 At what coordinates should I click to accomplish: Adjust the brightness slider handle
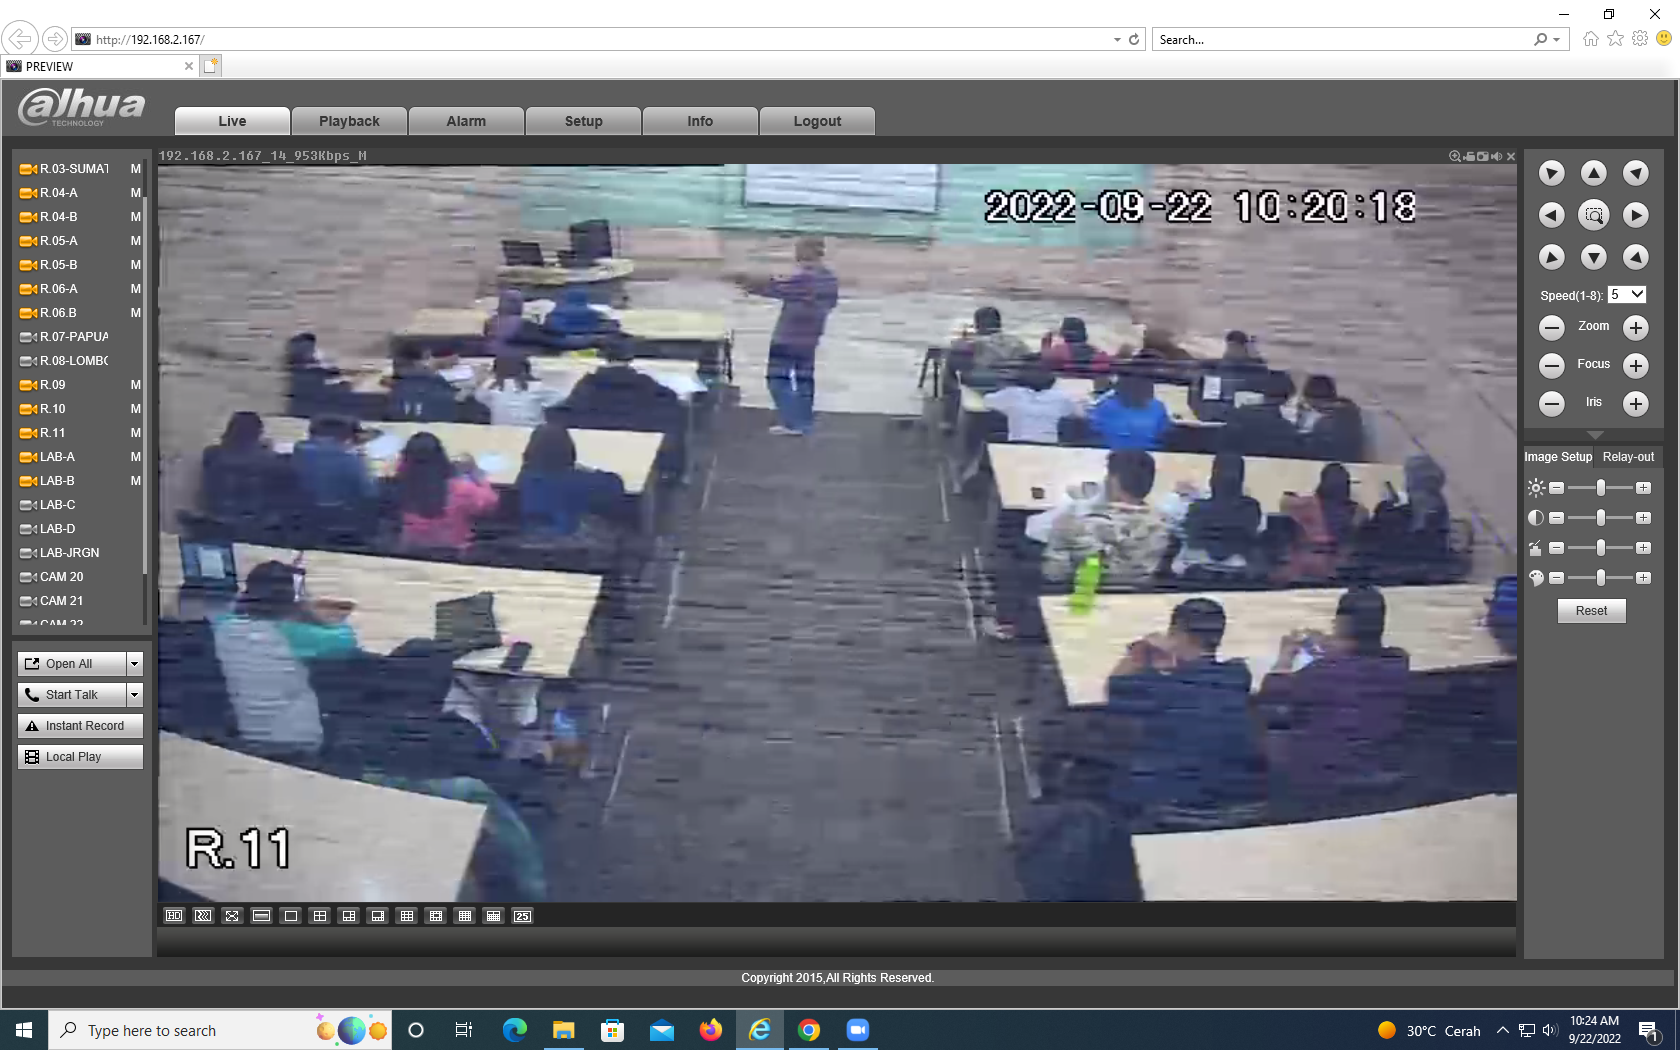pos(1601,488)
